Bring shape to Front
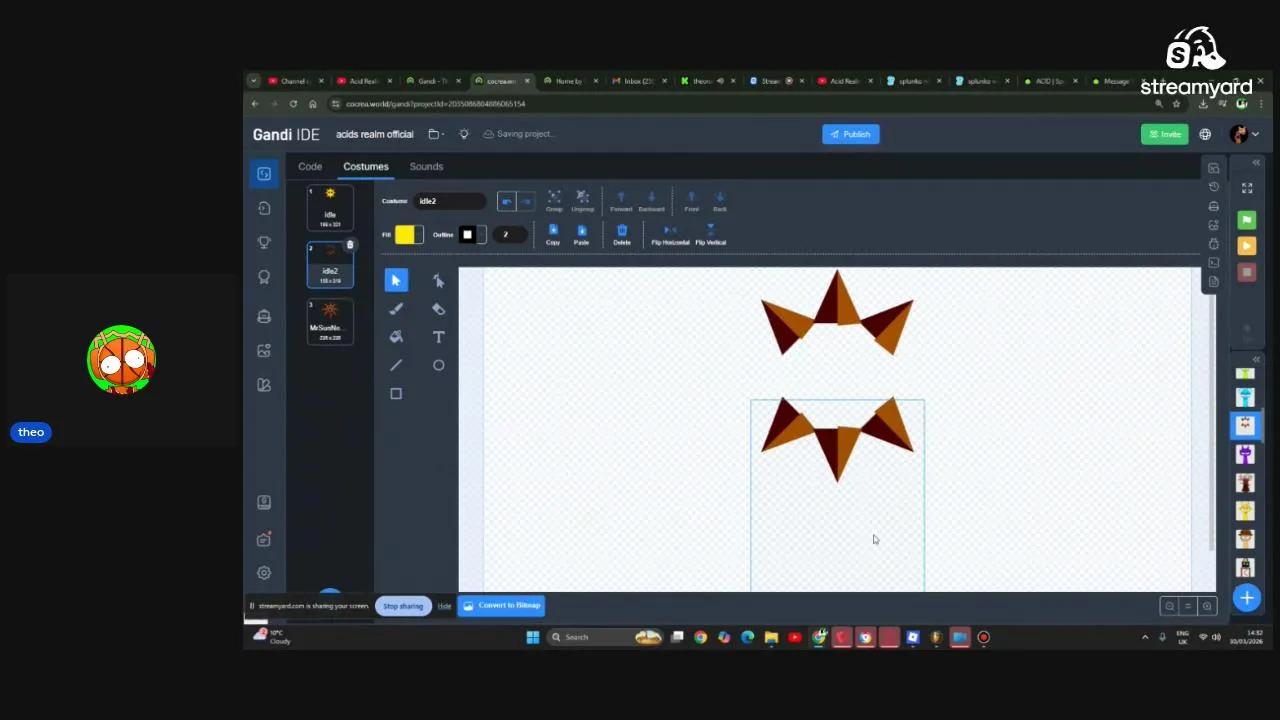 pyautogui.click(x=691, y=201)
